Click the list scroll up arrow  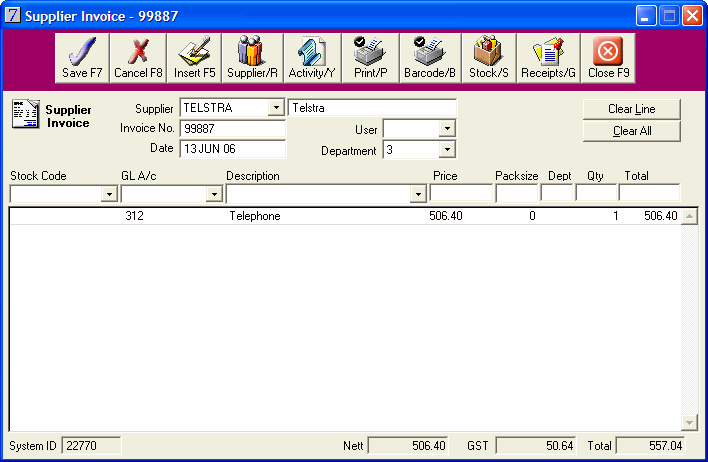[689, 216]
